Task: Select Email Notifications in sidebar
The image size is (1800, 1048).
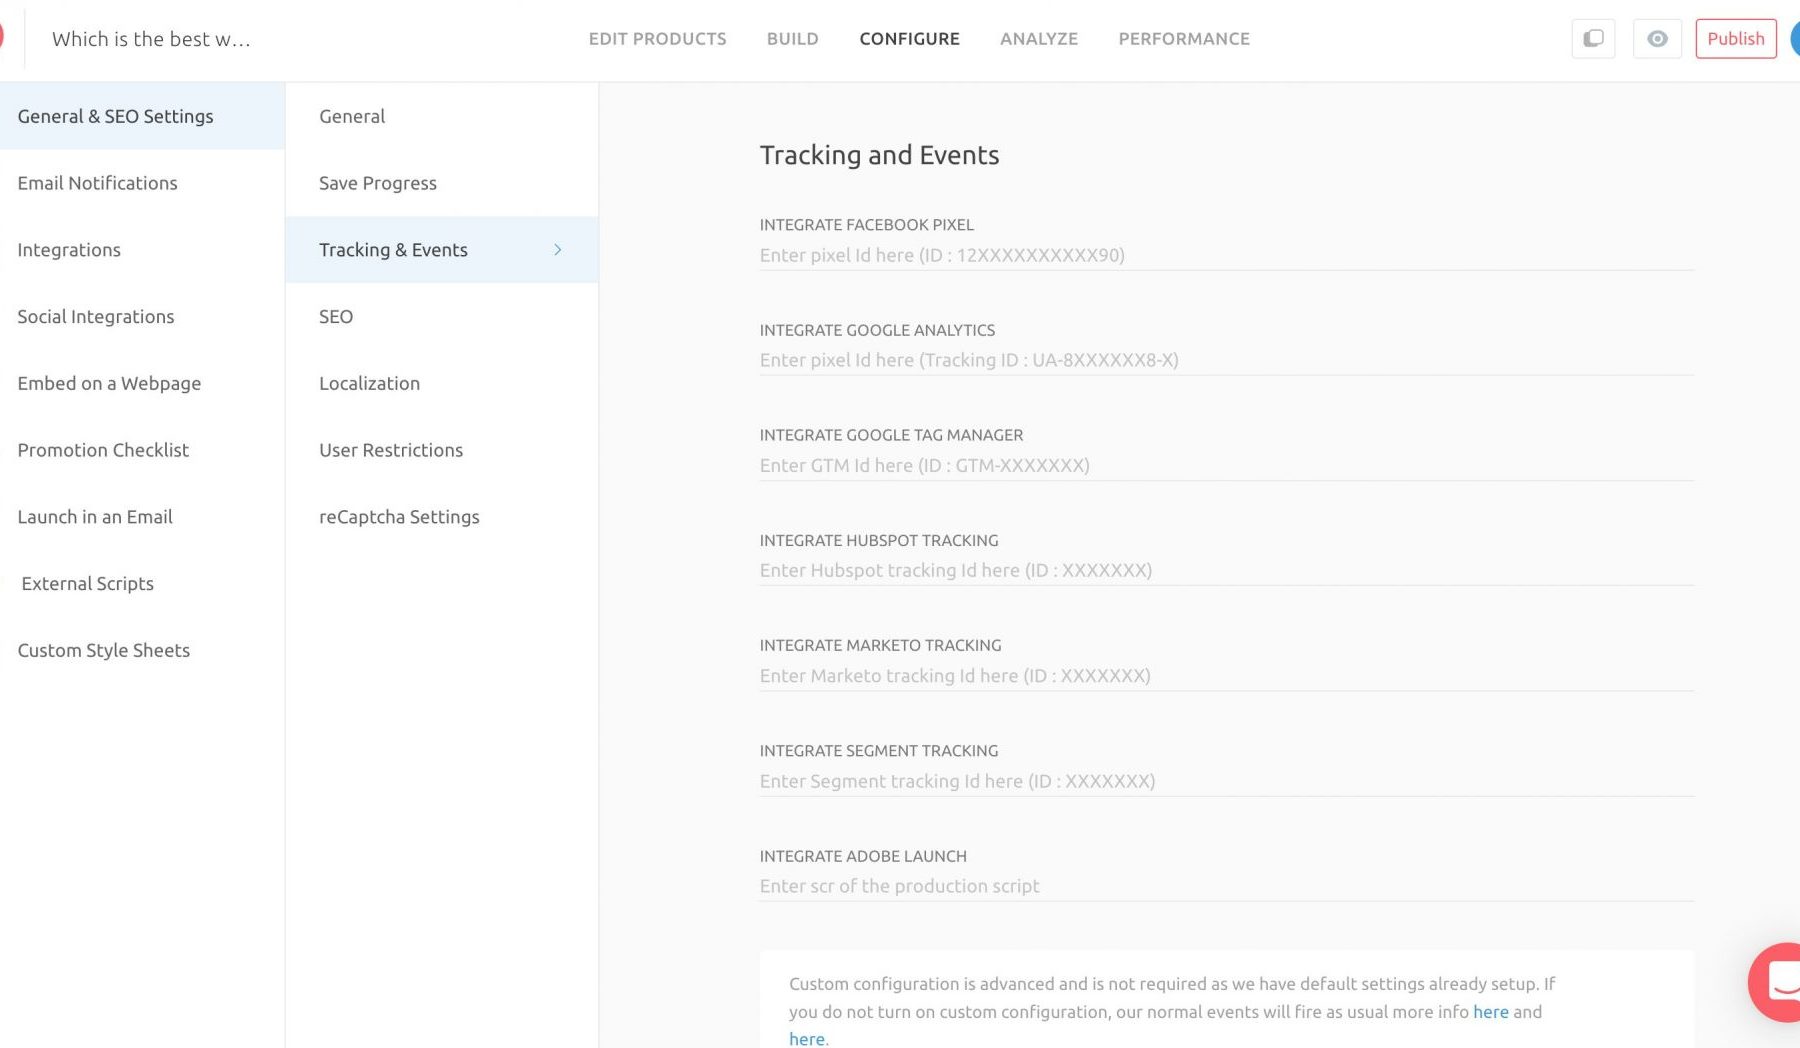Action: 97,183
